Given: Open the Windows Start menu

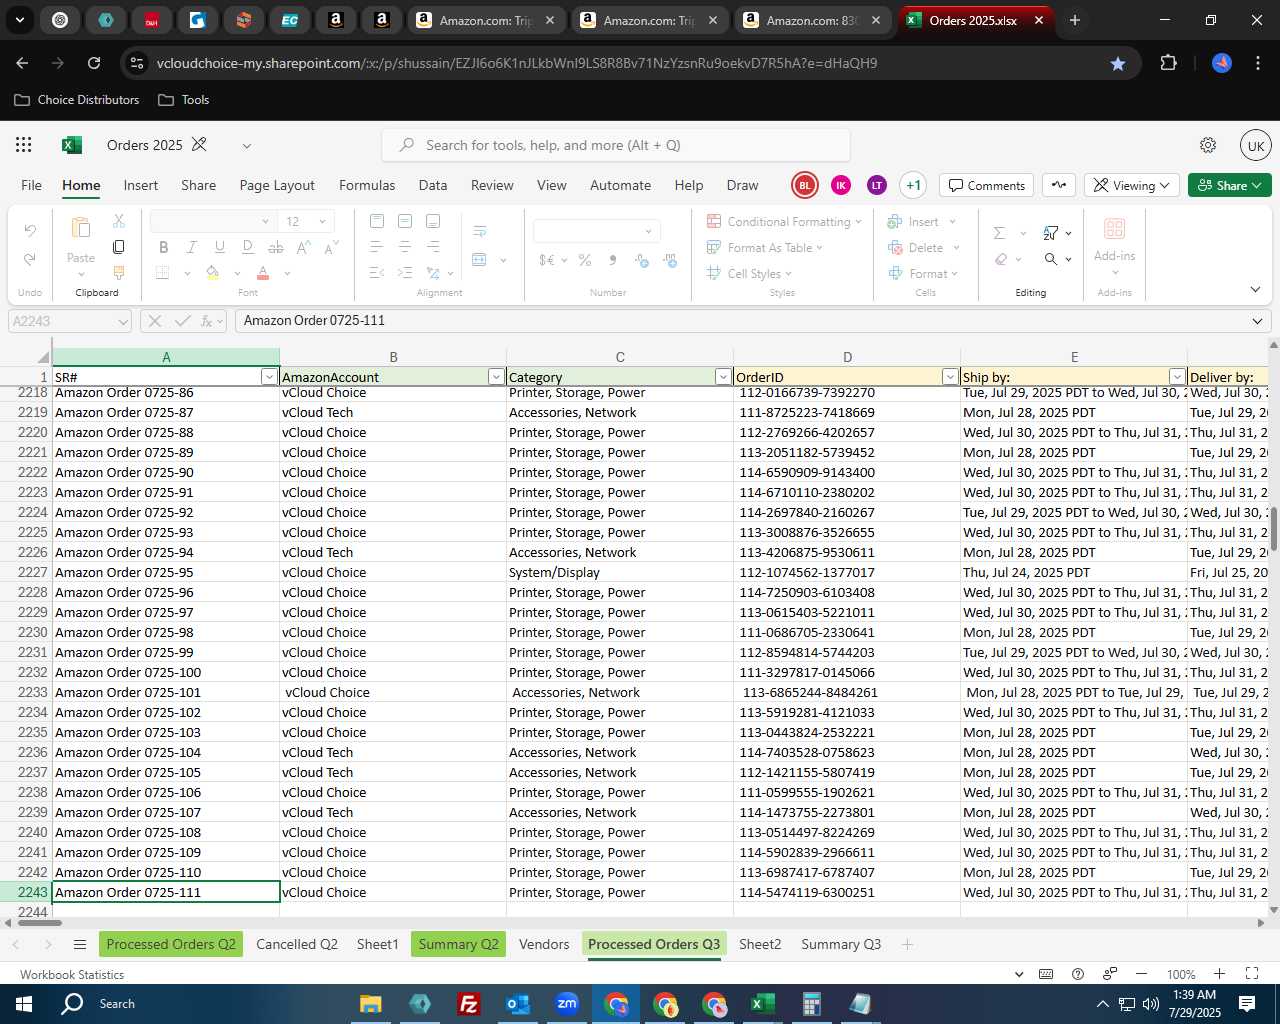Looking at the screenshot, I should coord(24,1004).
